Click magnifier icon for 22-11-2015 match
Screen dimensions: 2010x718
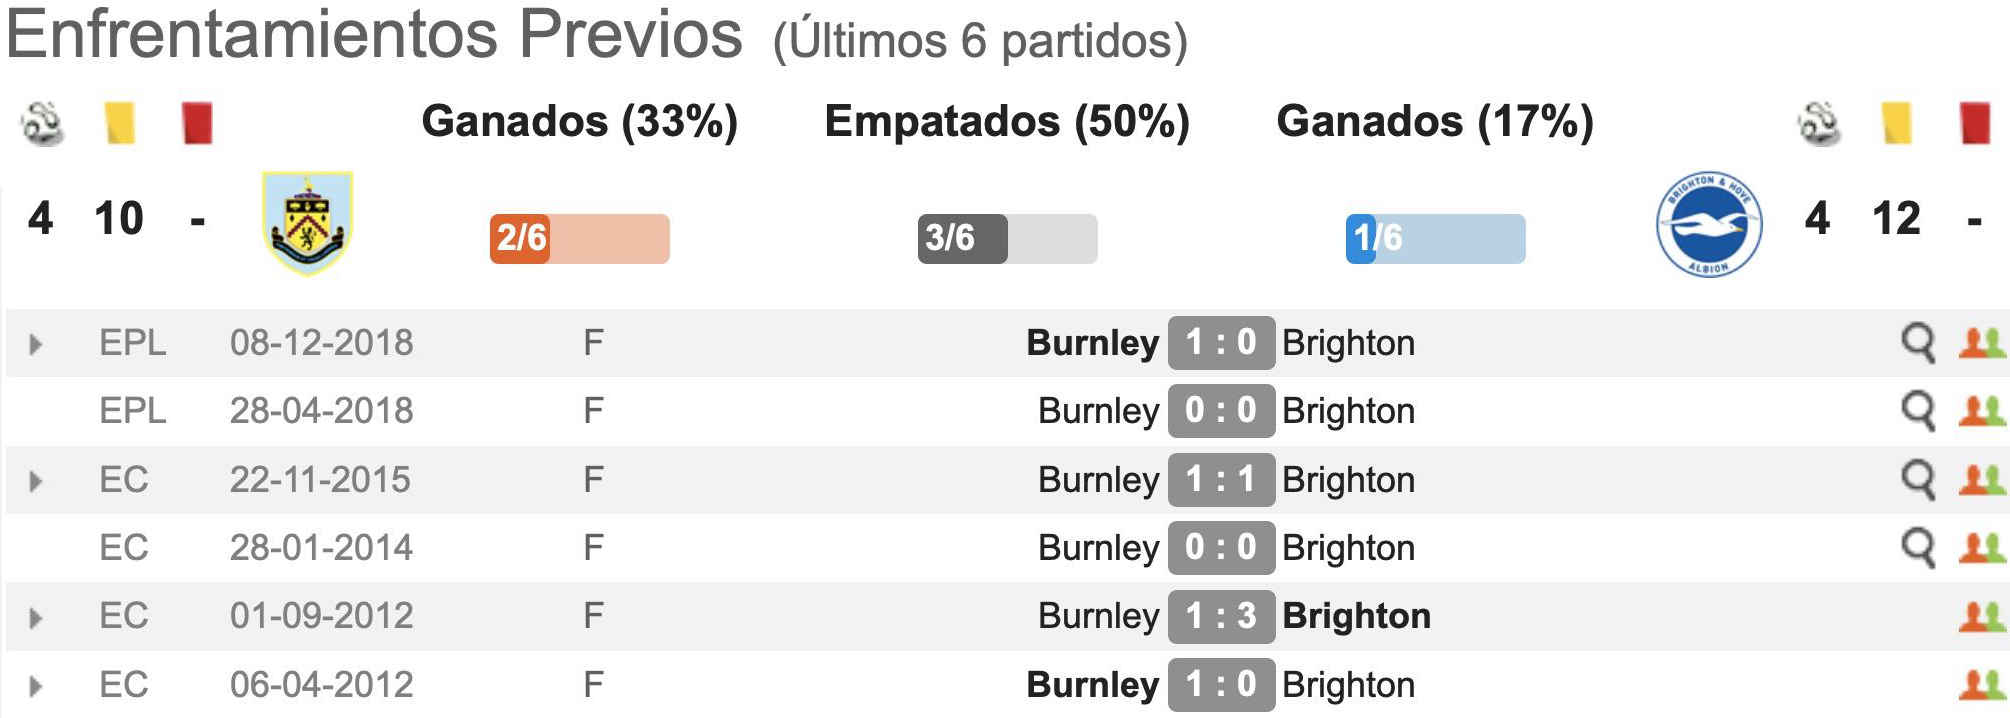tap(1918, 481)
